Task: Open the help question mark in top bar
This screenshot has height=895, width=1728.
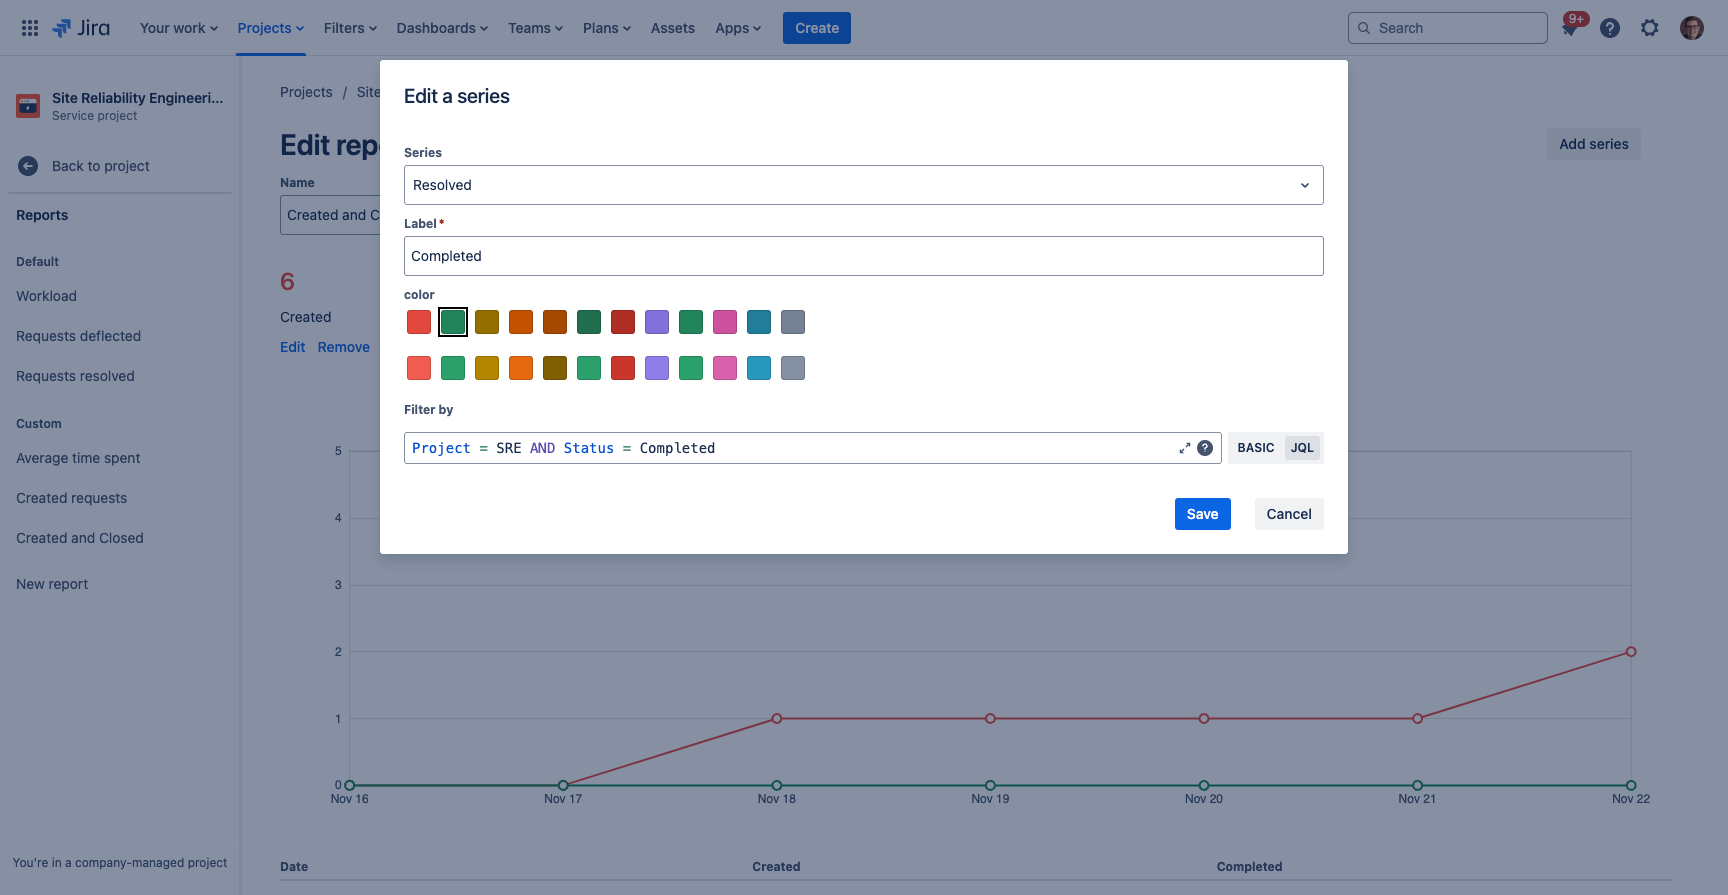Action: [1610, 28]
